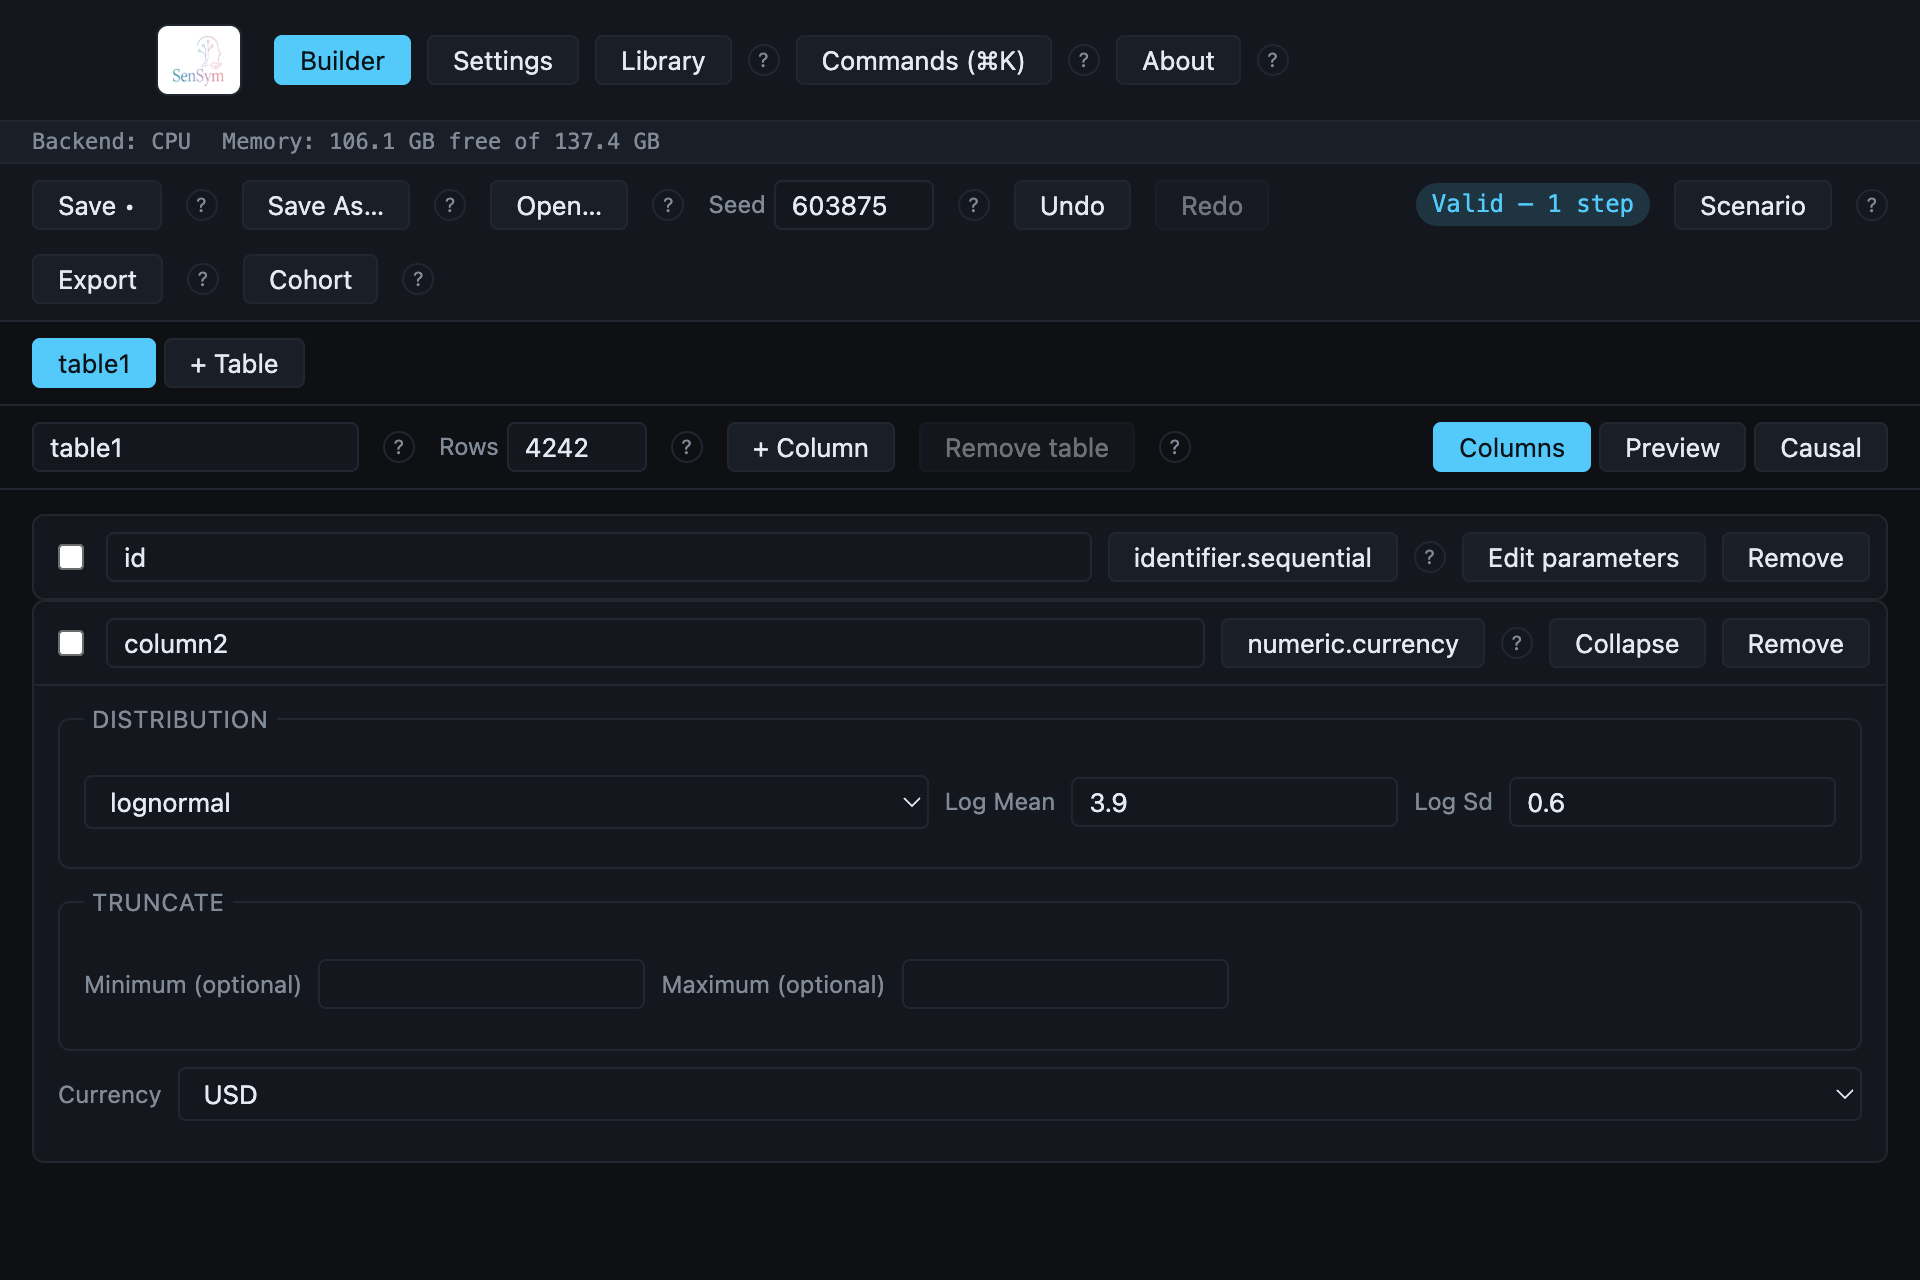Focus the Maximum (optional) field
Image resolution: width=1920 pixels, height=1280 pixels.
tap(1065, 984)
